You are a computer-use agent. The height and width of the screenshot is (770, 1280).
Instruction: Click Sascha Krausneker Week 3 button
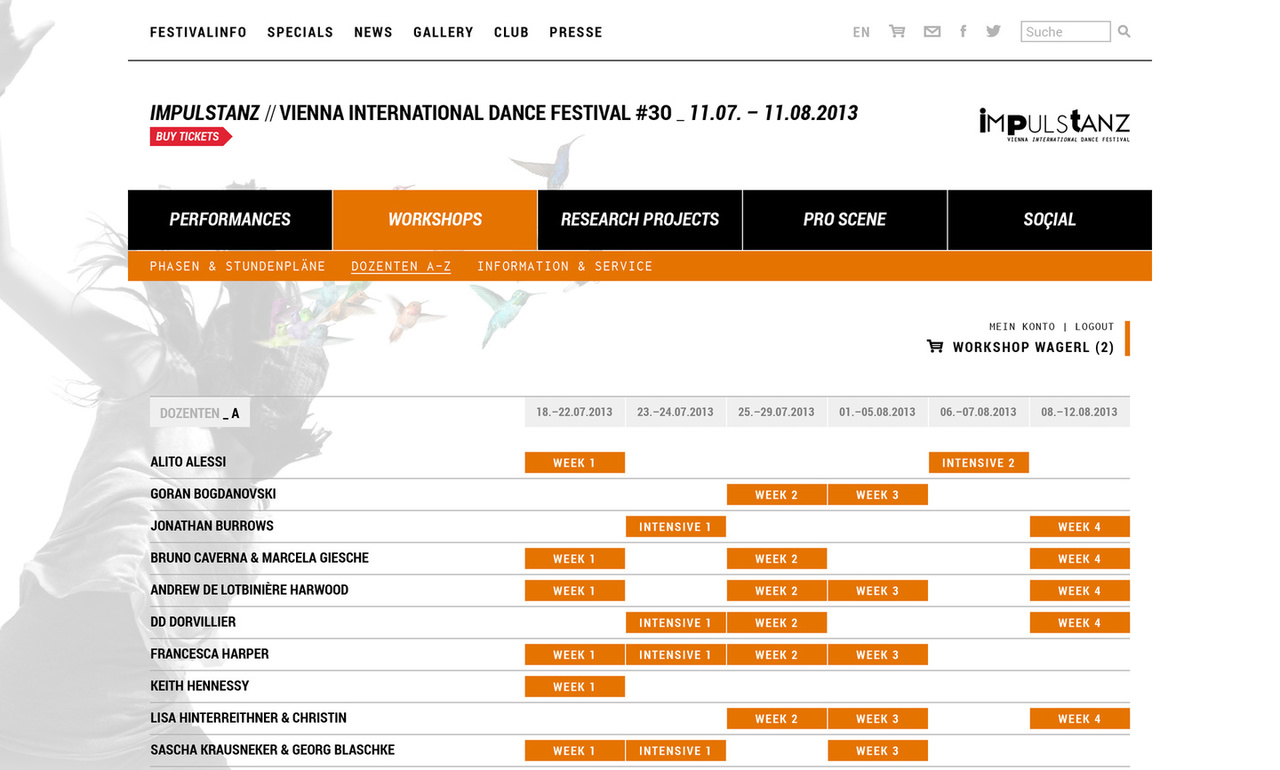click(877, 751)
